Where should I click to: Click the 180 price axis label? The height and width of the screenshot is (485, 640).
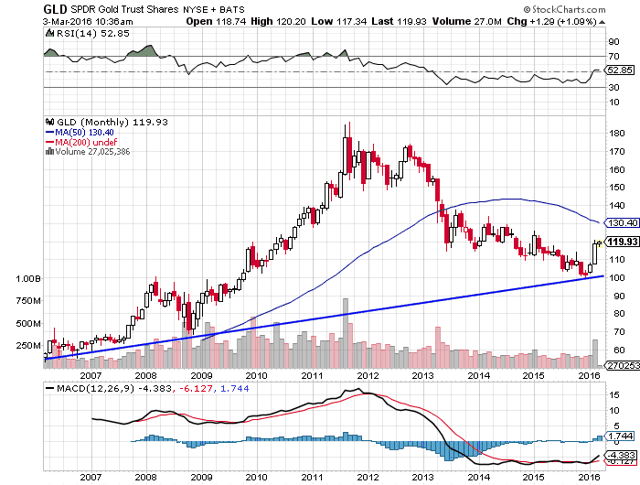[616, 133]
